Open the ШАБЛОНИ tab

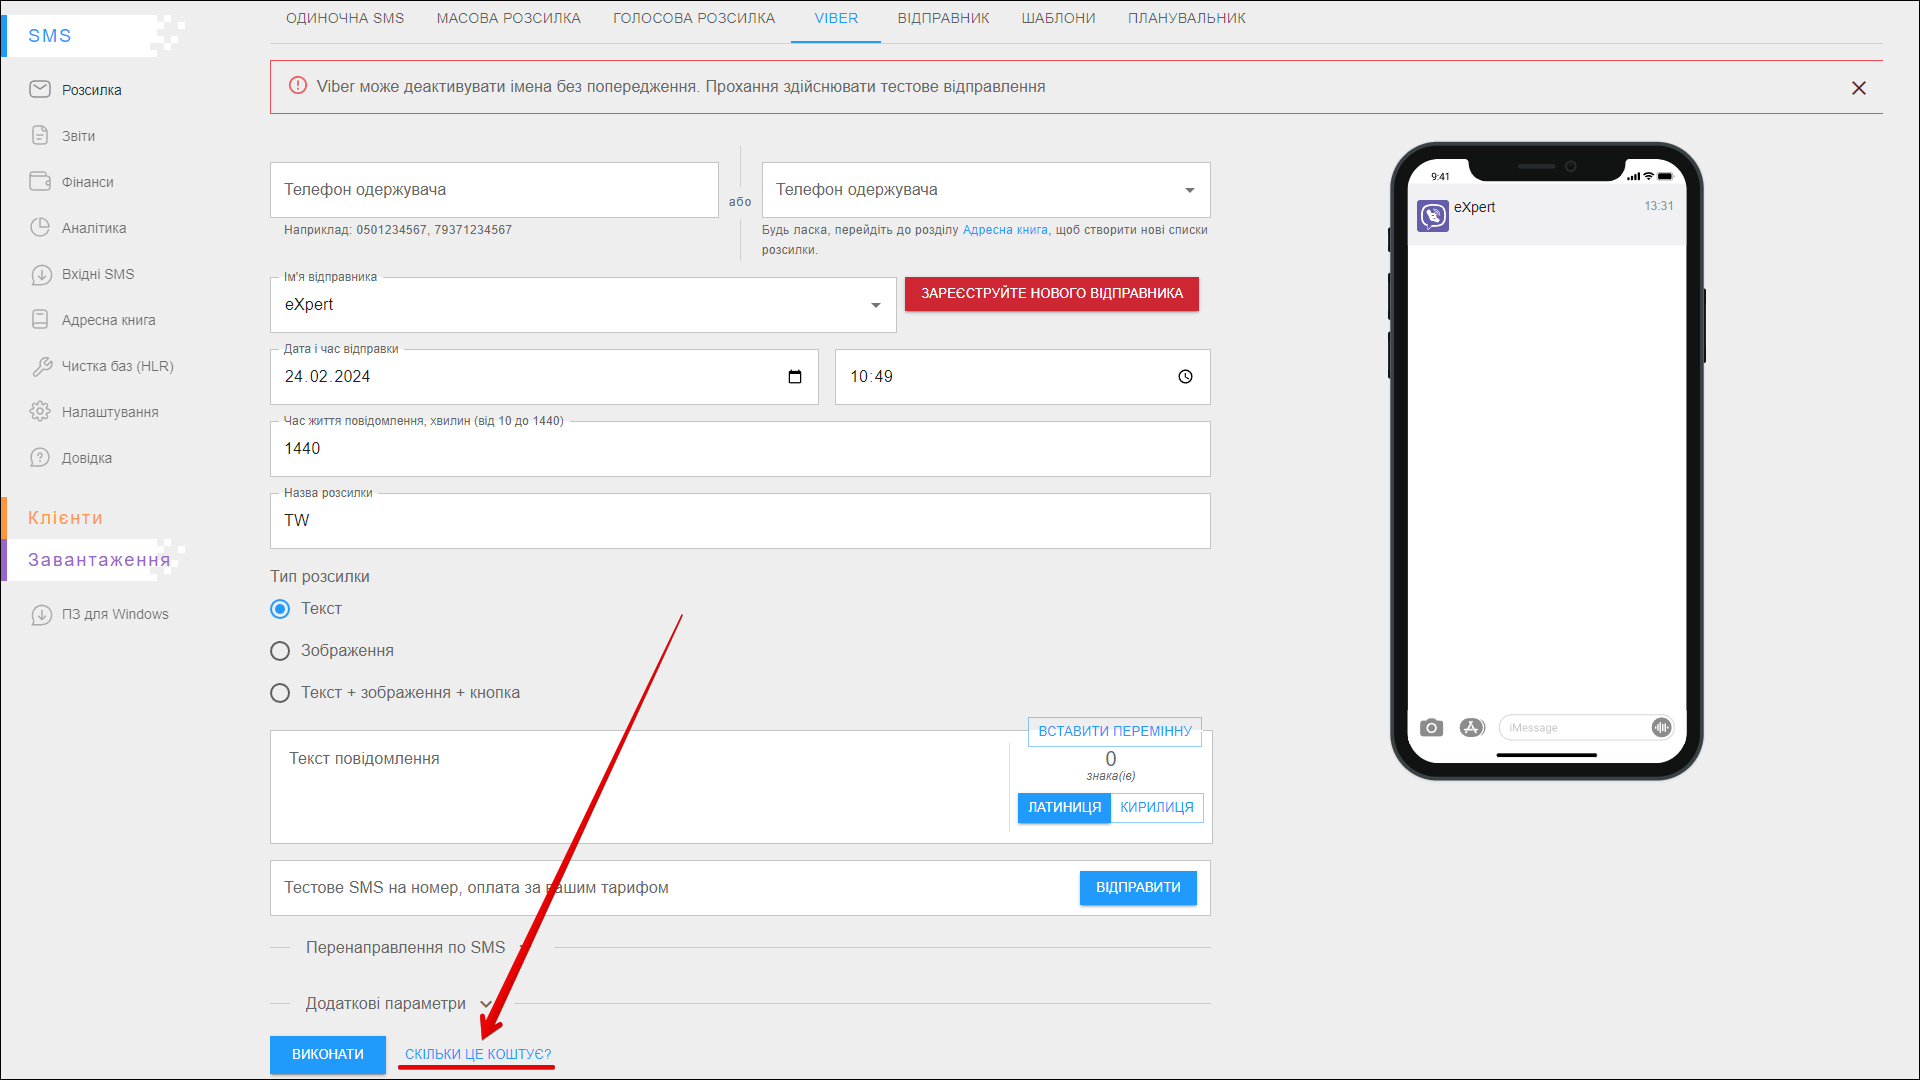(x=1058, y=18)
